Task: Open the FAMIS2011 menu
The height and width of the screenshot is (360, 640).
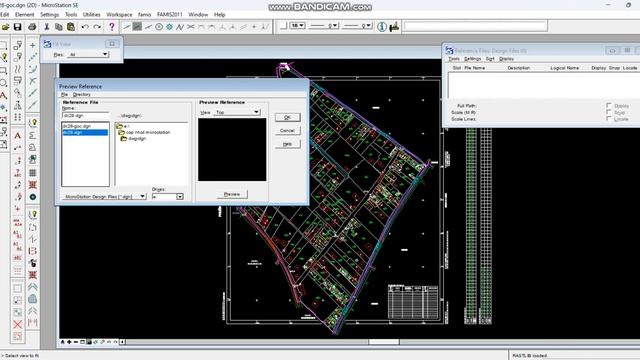Action: (x=170, y=14)
